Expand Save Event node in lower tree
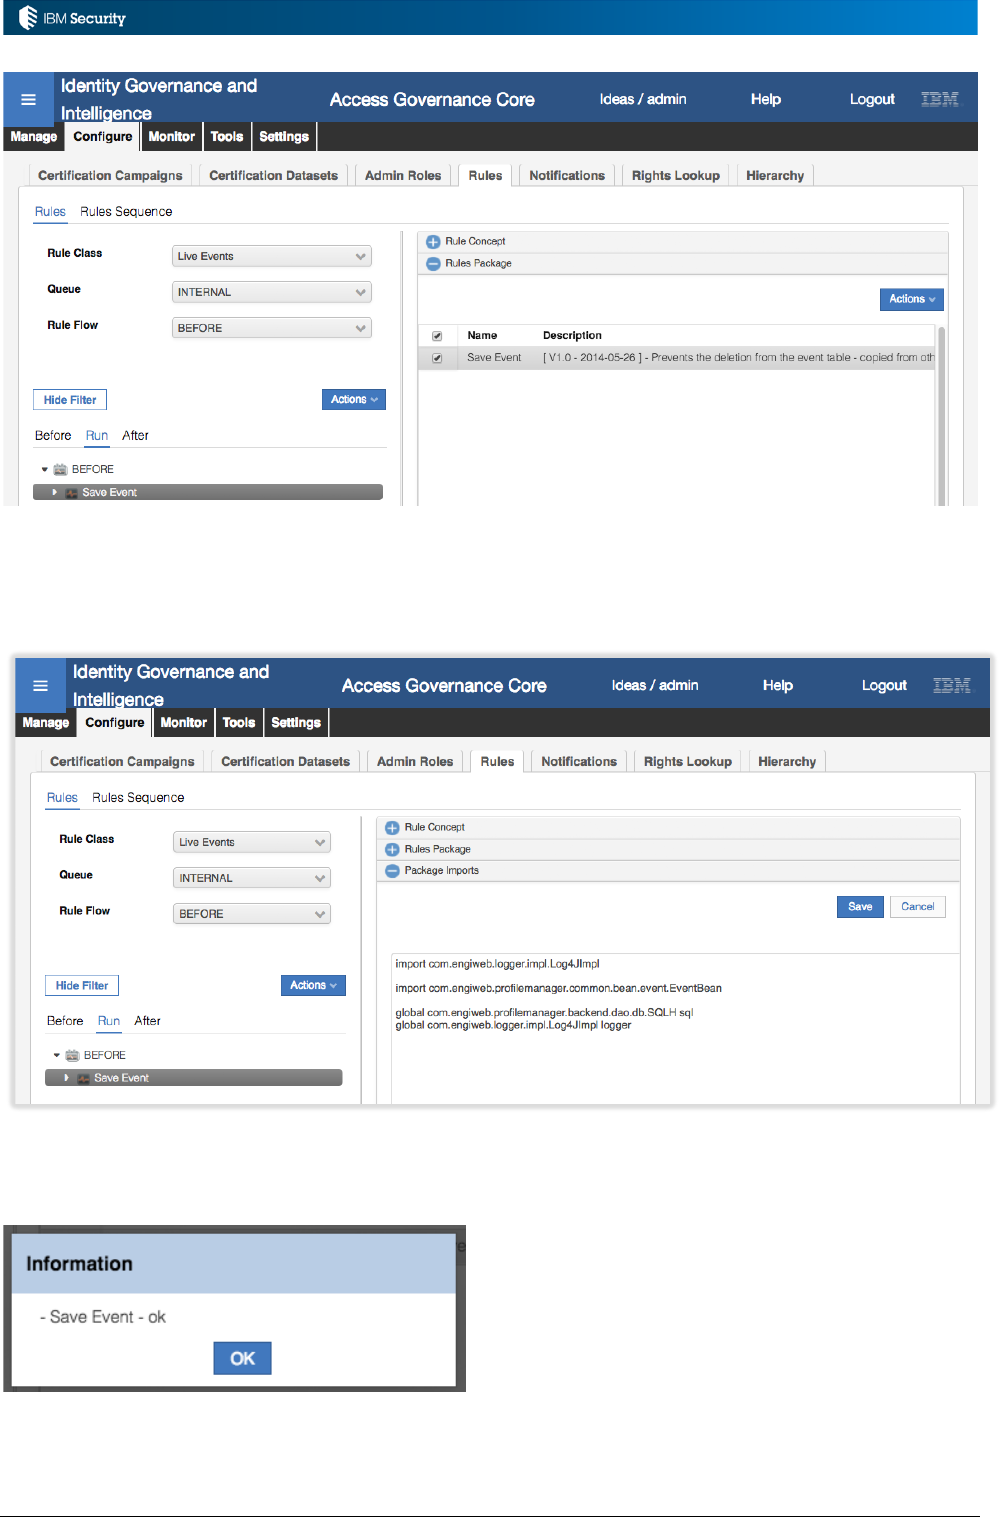 [67, 1078]
